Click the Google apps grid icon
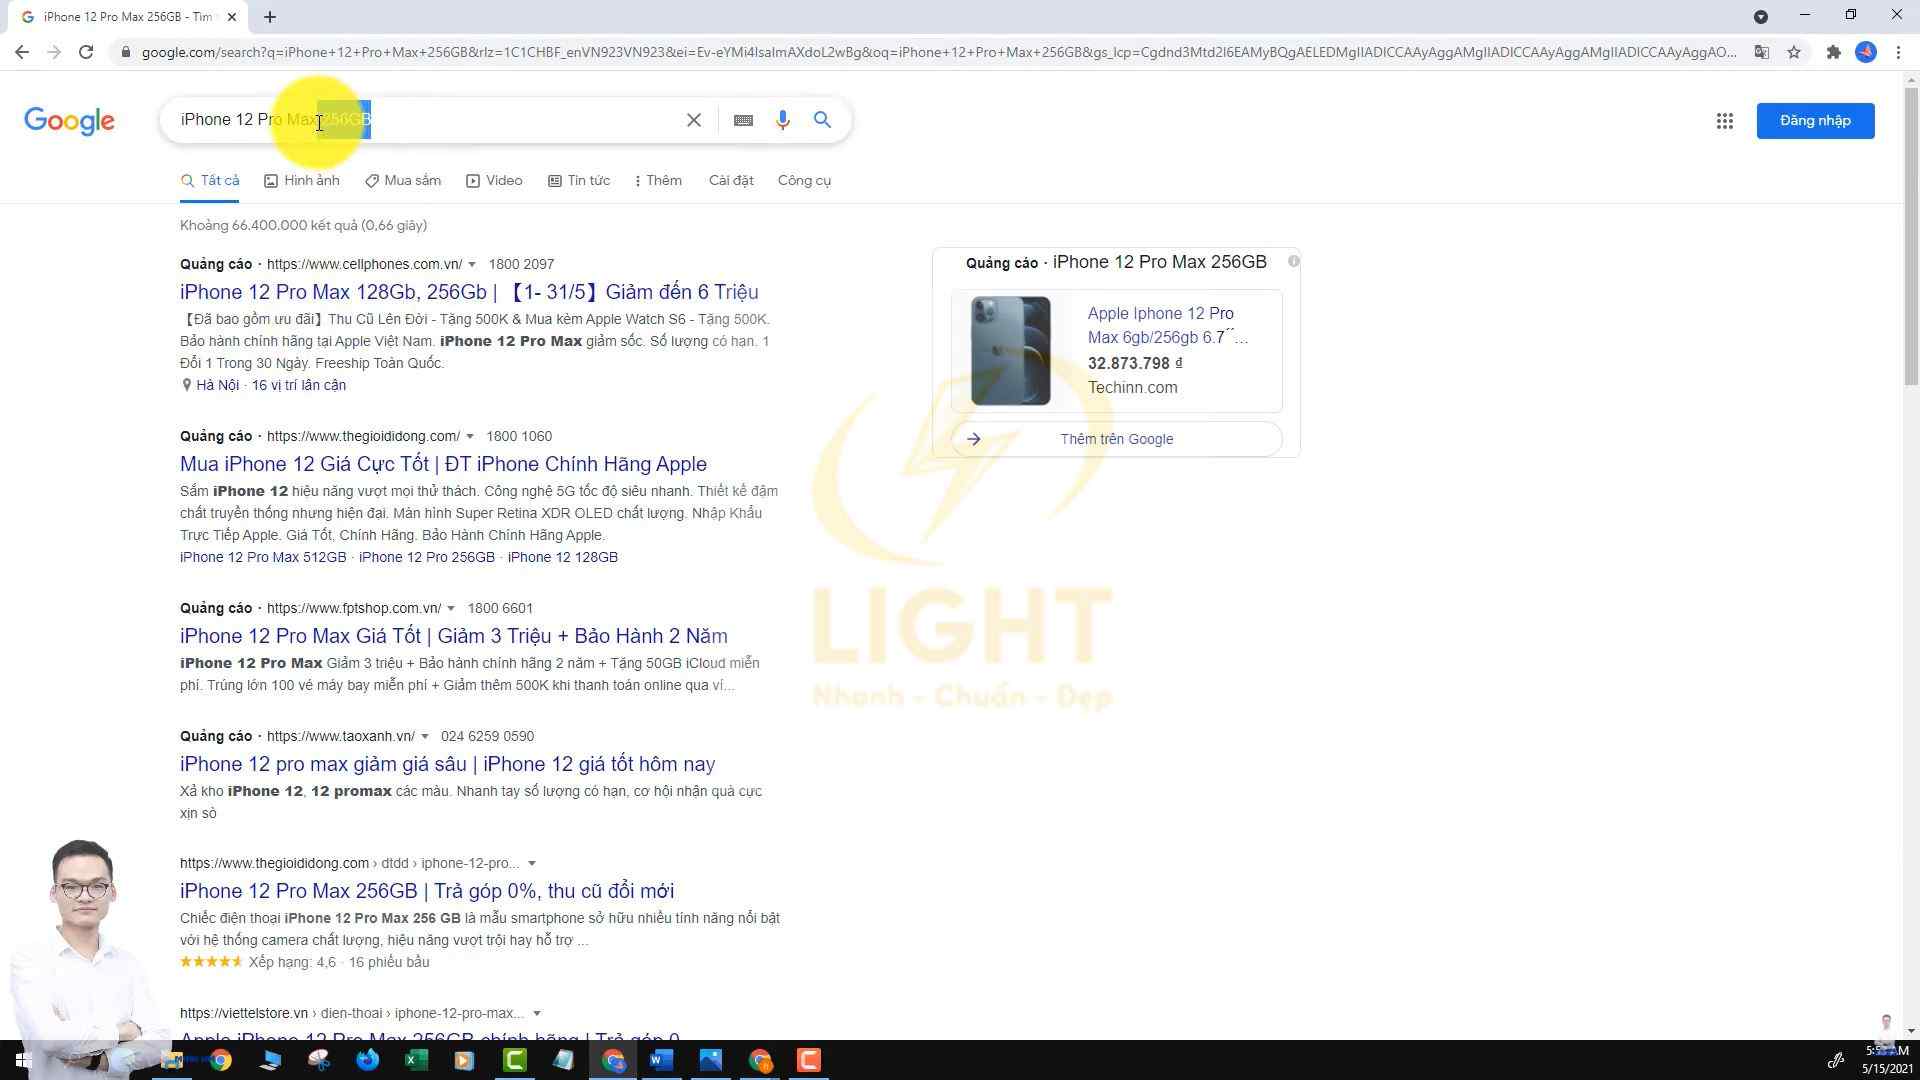This screenshot has width=1920, height=1080. 1725,120
